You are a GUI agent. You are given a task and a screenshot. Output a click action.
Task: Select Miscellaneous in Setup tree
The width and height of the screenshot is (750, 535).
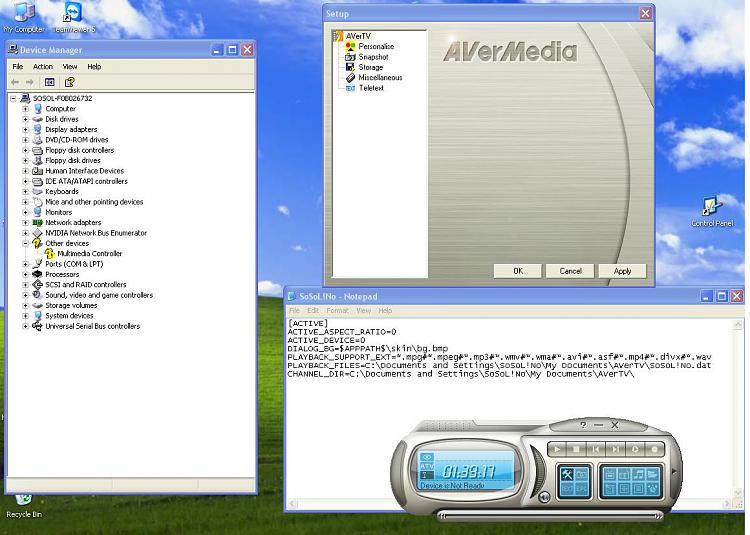(x=380, y=77)
